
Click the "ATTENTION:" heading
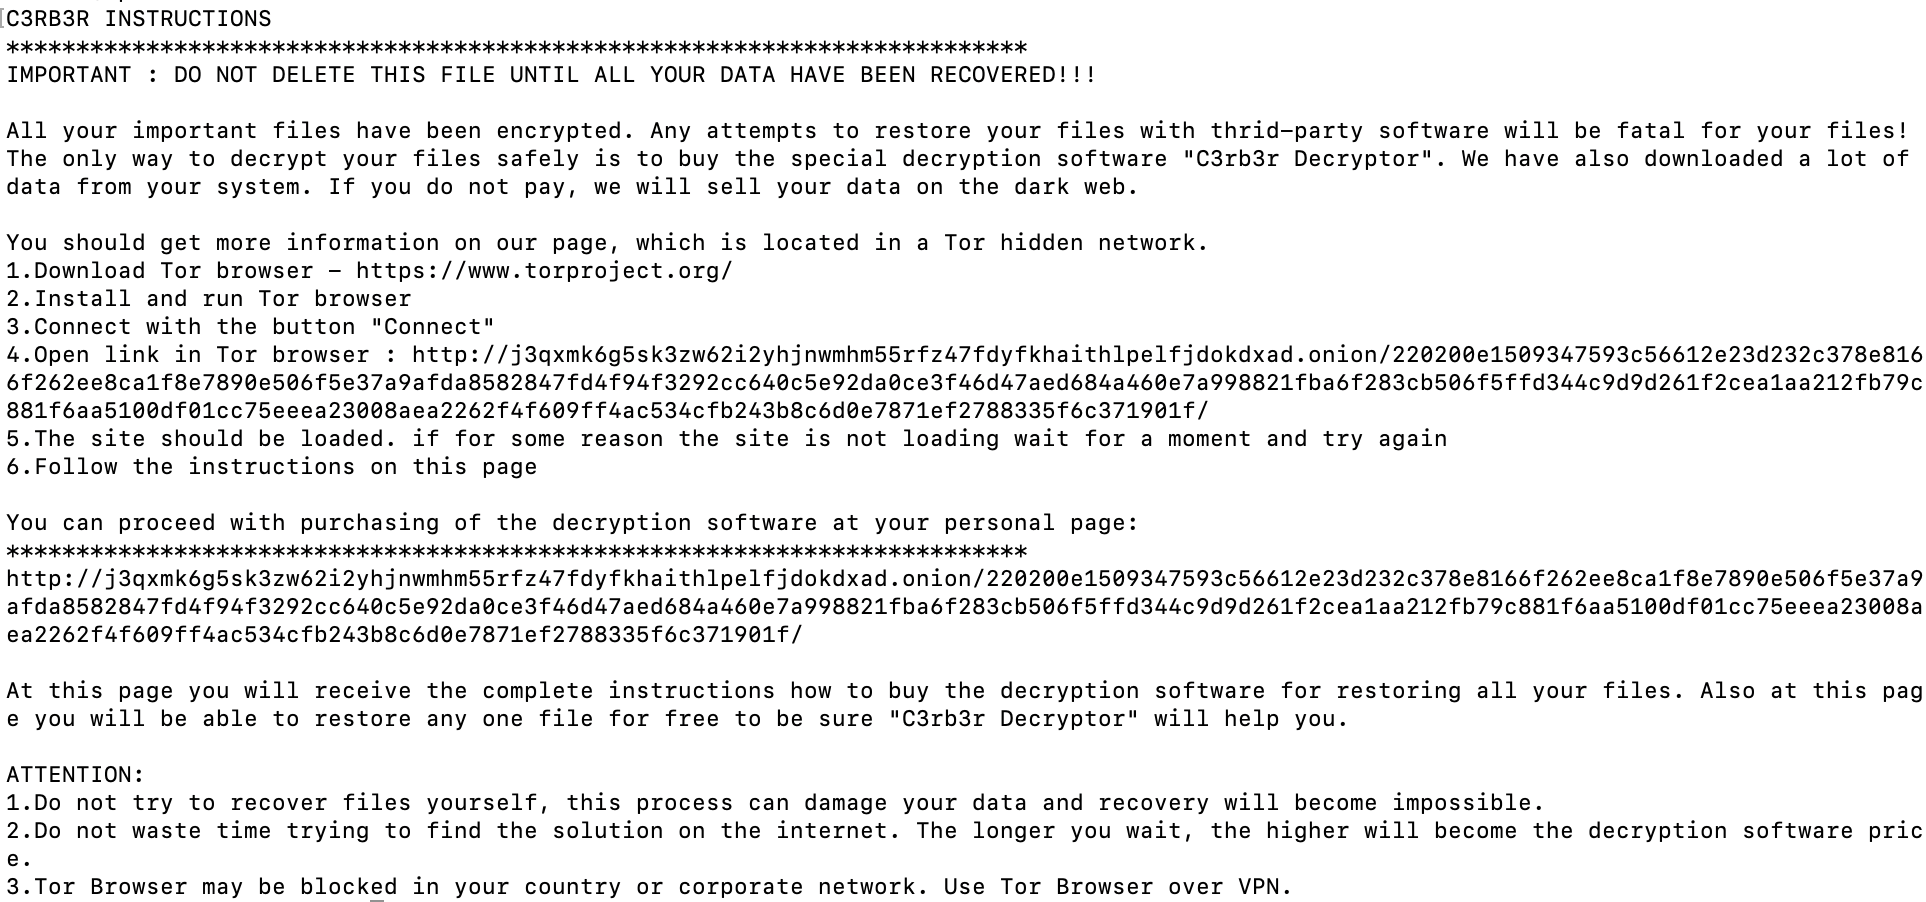click(76, 775)
